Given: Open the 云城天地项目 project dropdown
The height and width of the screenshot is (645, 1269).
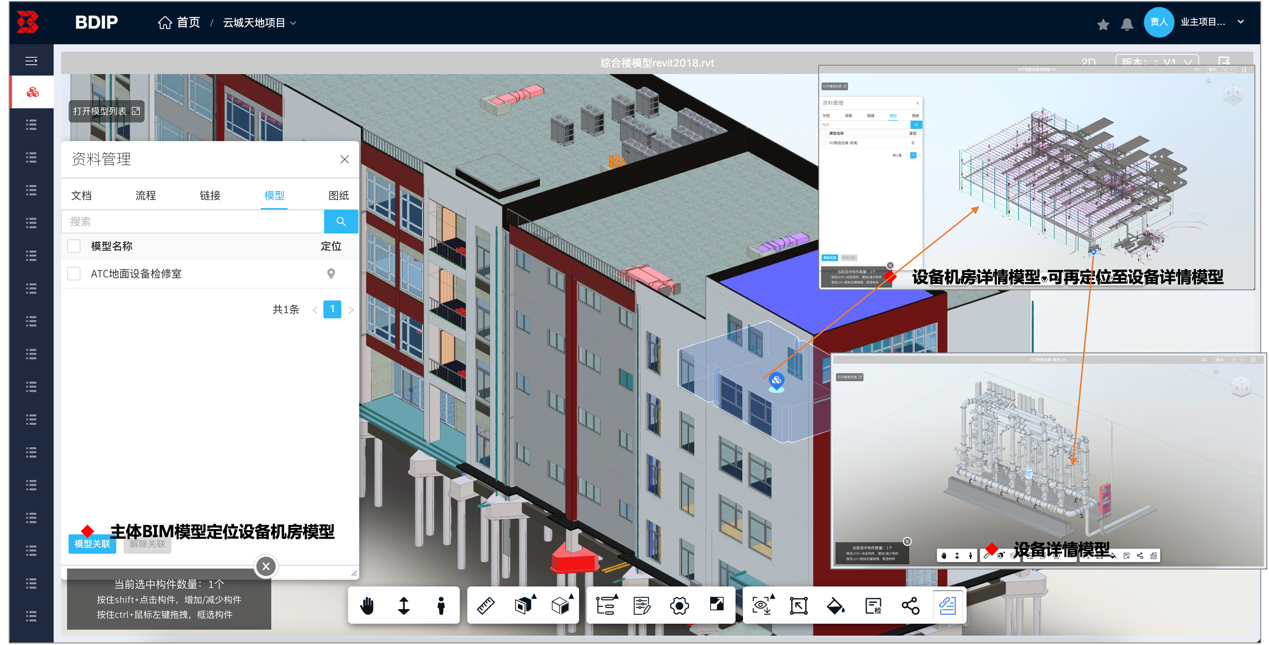Looking at the screenshot, I should 259,22.
